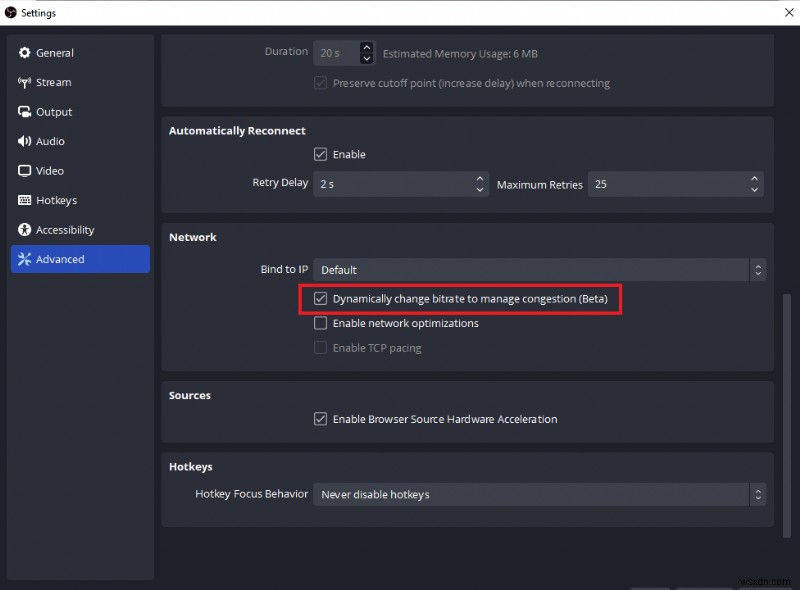This screenshot has width=800, height=590.
Task: Decrease the Maximum Retries value
Action: (754, 190)
